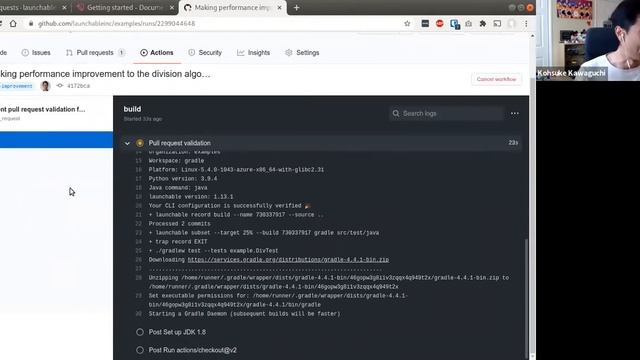640x360 pixels.
Task: Click the camera extension icon
Action: click(469, 24)
